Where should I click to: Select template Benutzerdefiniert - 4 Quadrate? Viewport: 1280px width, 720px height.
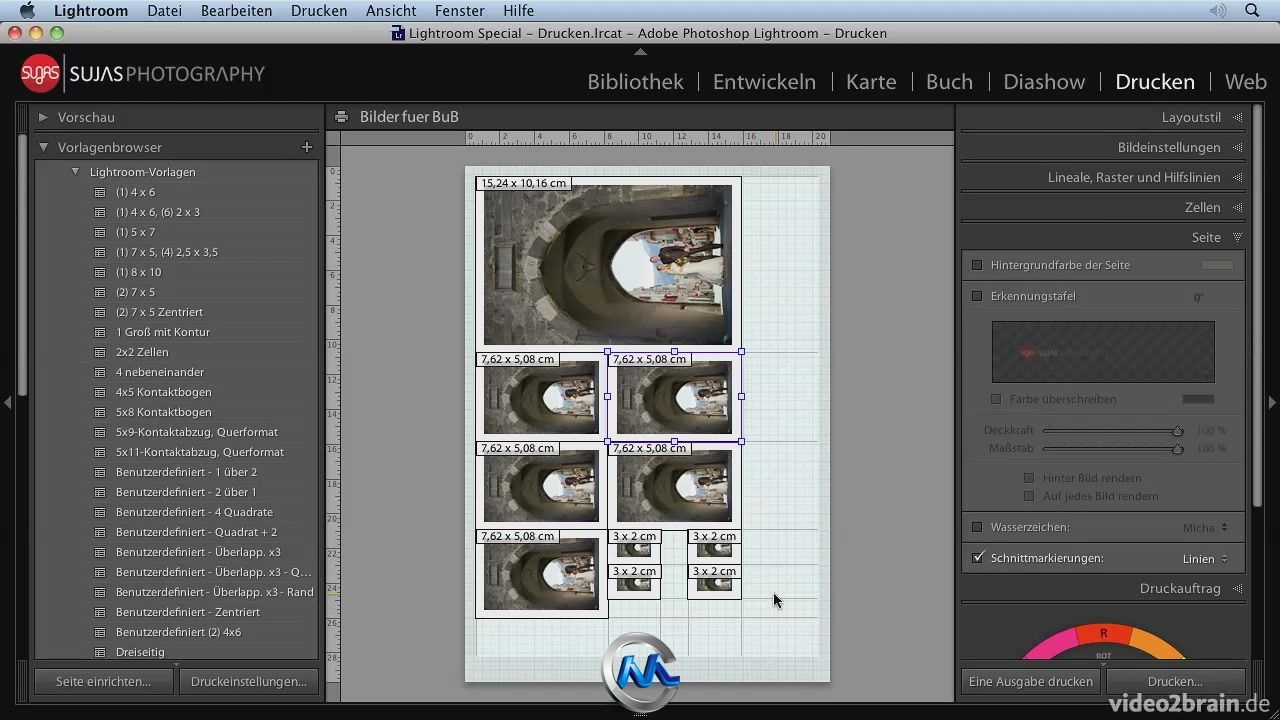pos(194,512)
